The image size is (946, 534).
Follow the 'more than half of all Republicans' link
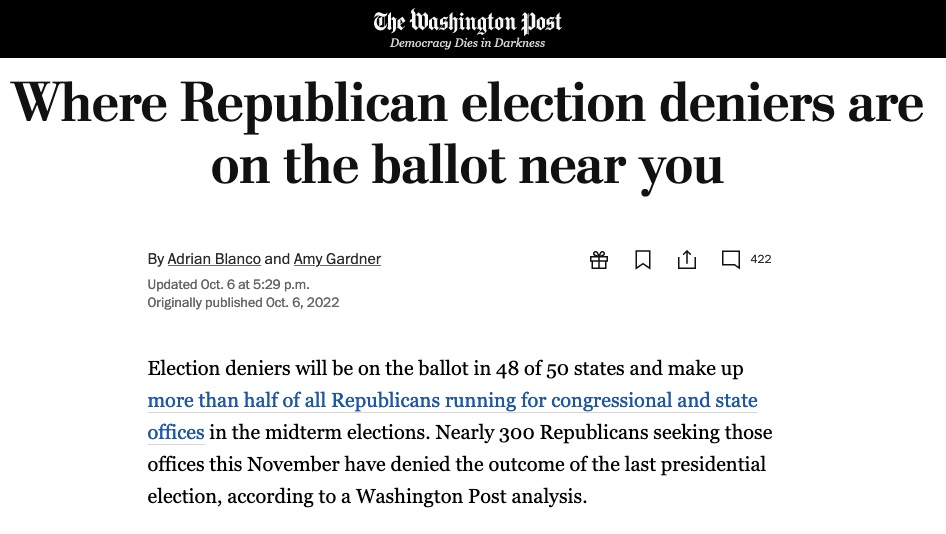(452, 400)
